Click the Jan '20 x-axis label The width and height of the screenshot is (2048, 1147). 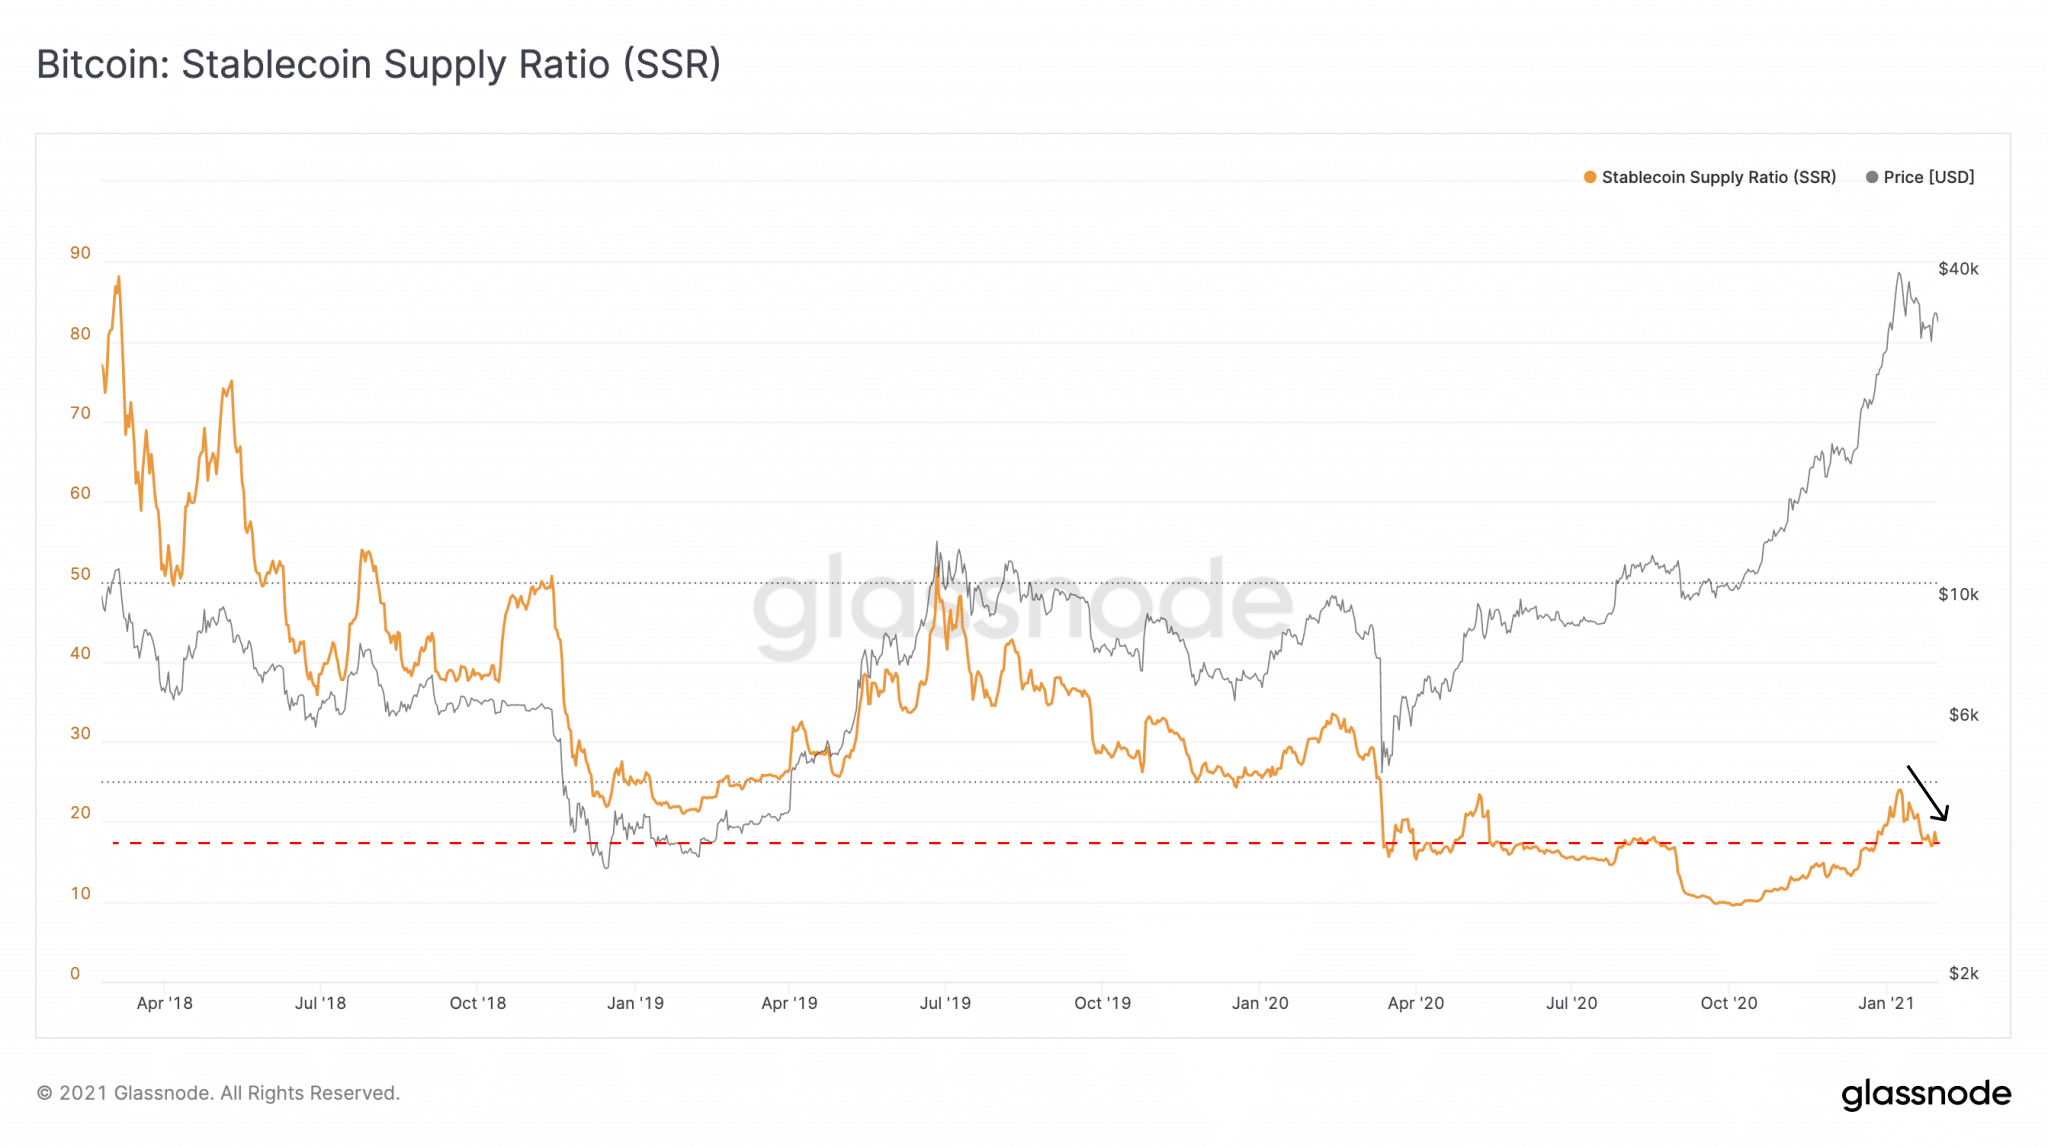pyautogui.click(x=1260, y=1003)
